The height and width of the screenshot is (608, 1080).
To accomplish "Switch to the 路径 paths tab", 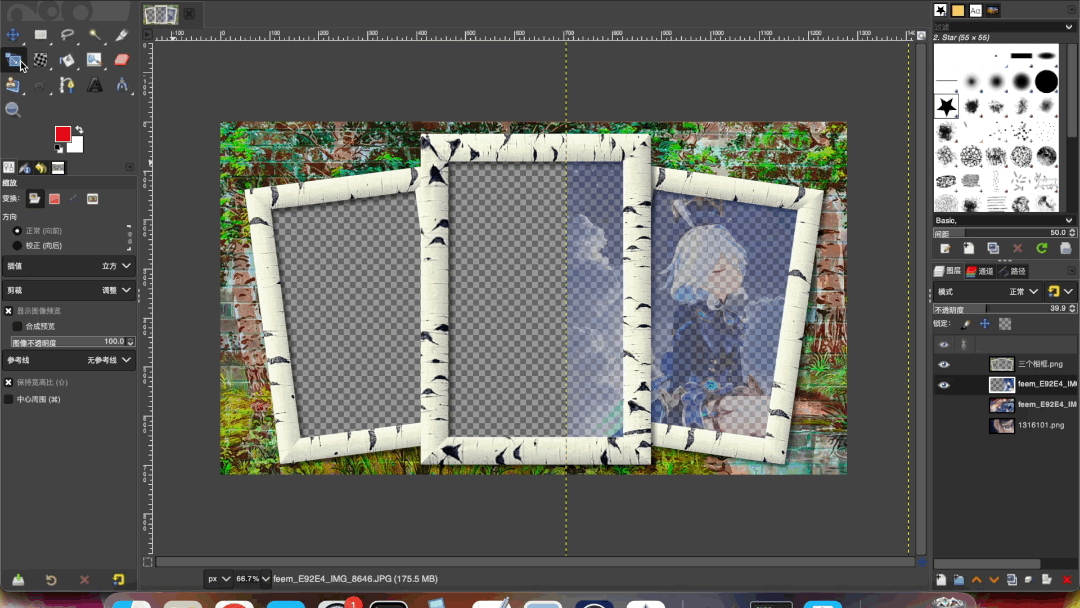I will (1012, 271).
